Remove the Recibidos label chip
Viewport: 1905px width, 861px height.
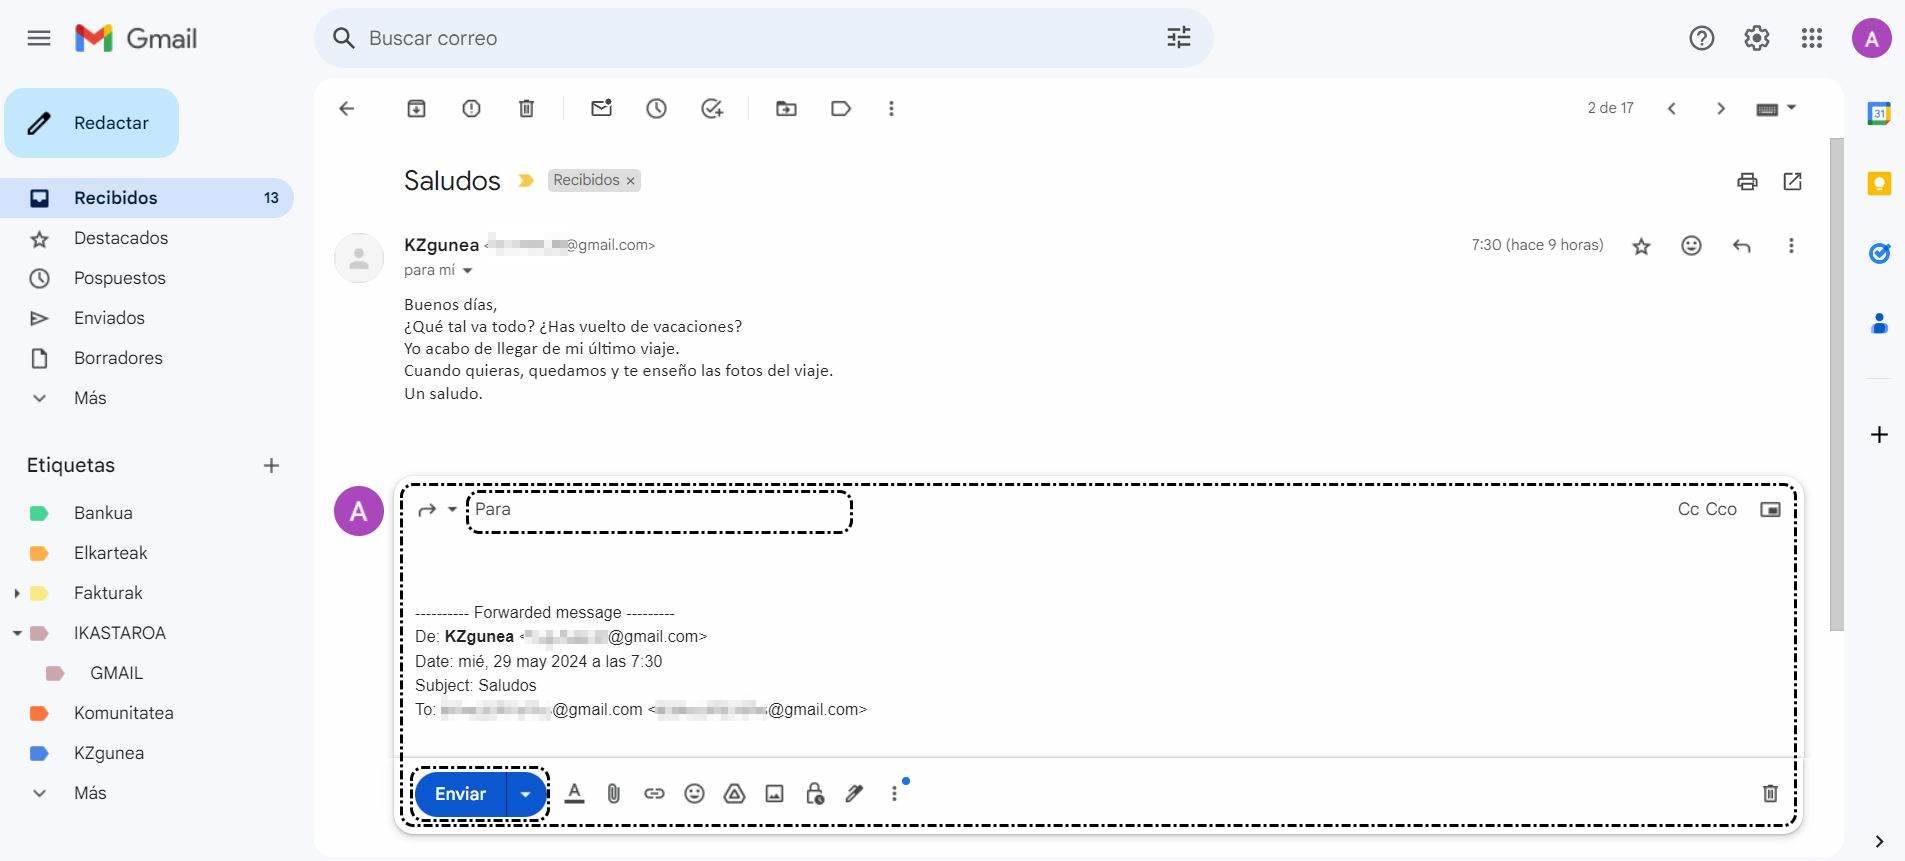click(630, 181)
